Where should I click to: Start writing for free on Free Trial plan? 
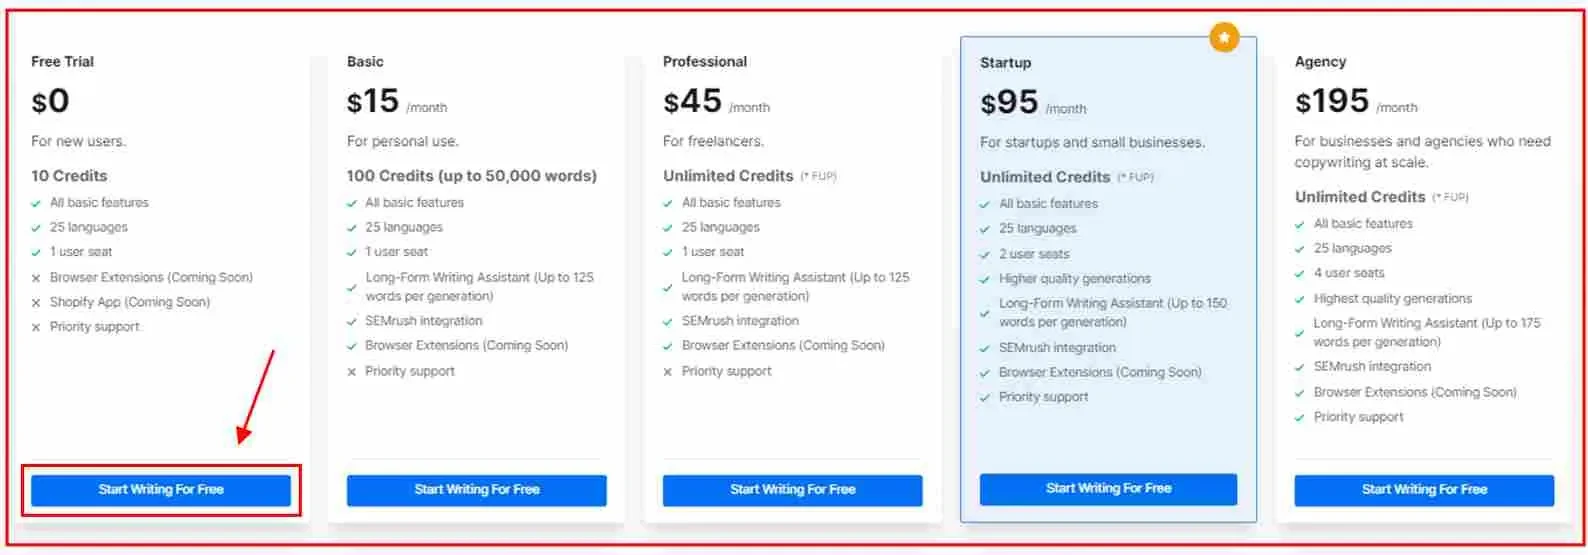point(161,490)
